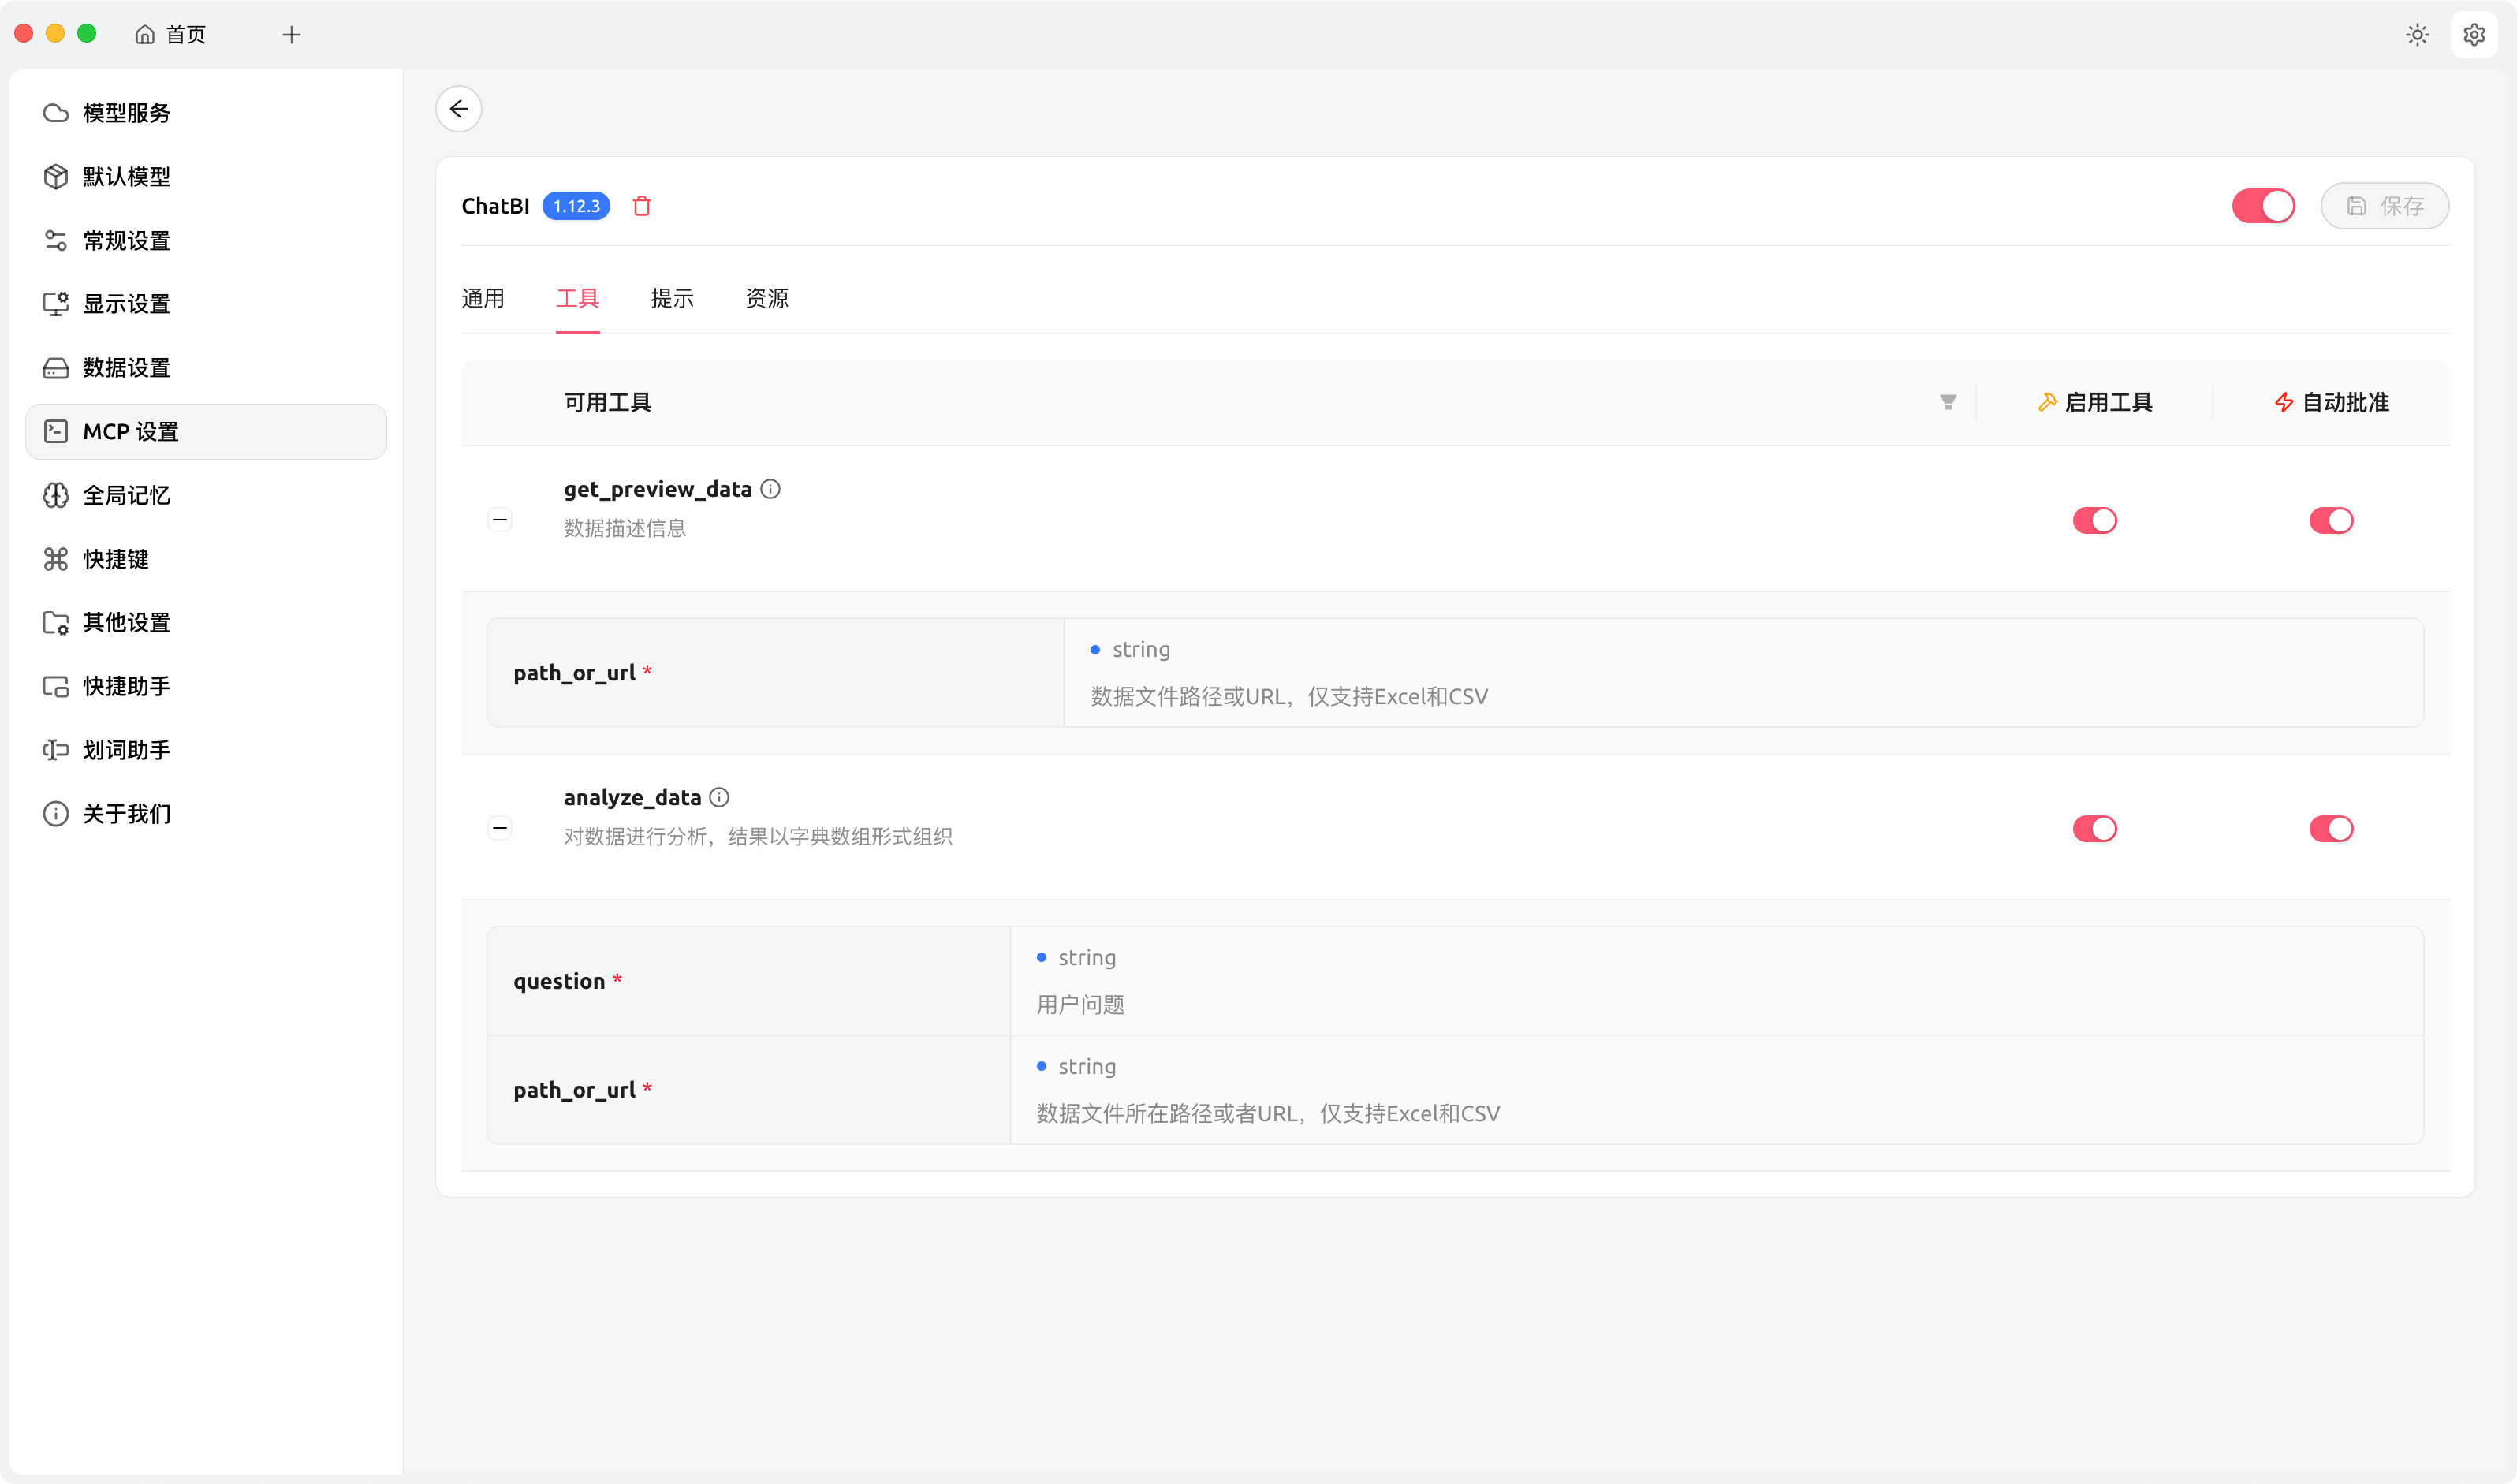
Task: Click the red delete trash icon next to ChatBI
Action: (642, 206)
